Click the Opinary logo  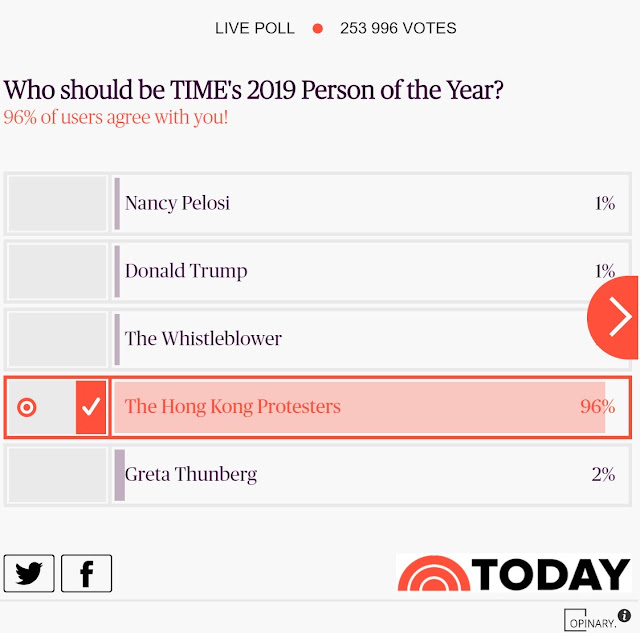590,620
